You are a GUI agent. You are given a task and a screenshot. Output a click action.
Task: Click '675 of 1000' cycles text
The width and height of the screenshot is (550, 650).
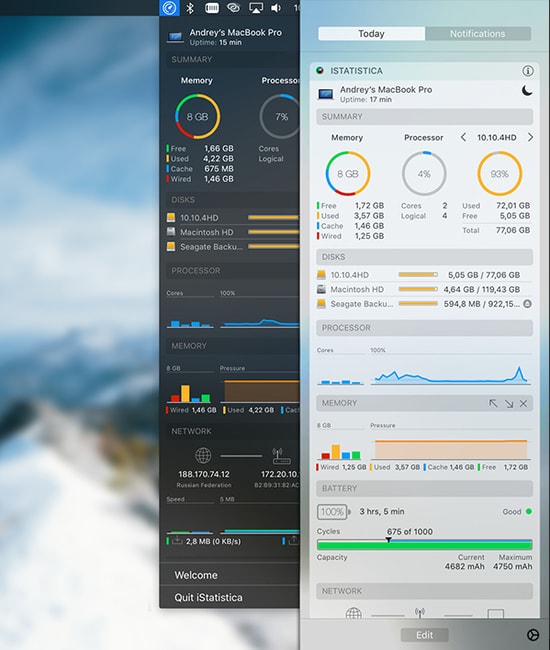(409, 531)
